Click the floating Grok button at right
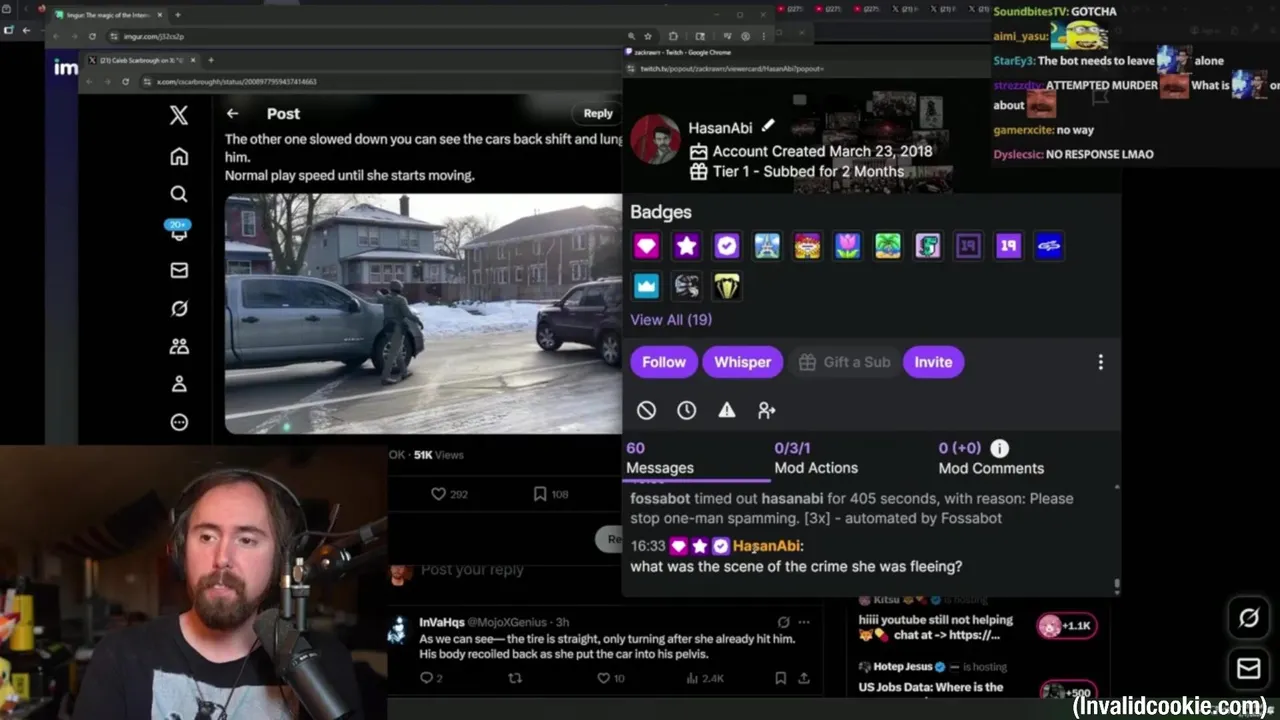This screenshot has height=720, width=1280. (1249, 618)
